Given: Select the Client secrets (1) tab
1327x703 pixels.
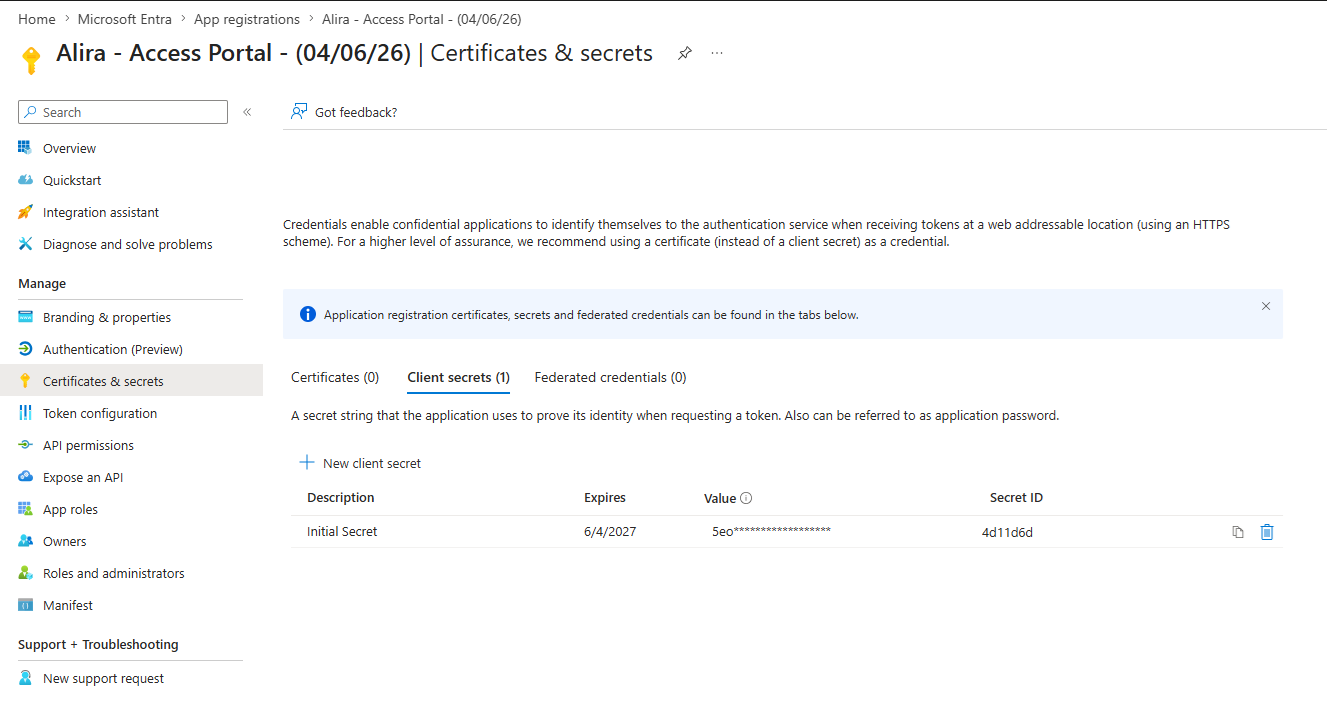Looking at the screenshot, I should [459, 377].
